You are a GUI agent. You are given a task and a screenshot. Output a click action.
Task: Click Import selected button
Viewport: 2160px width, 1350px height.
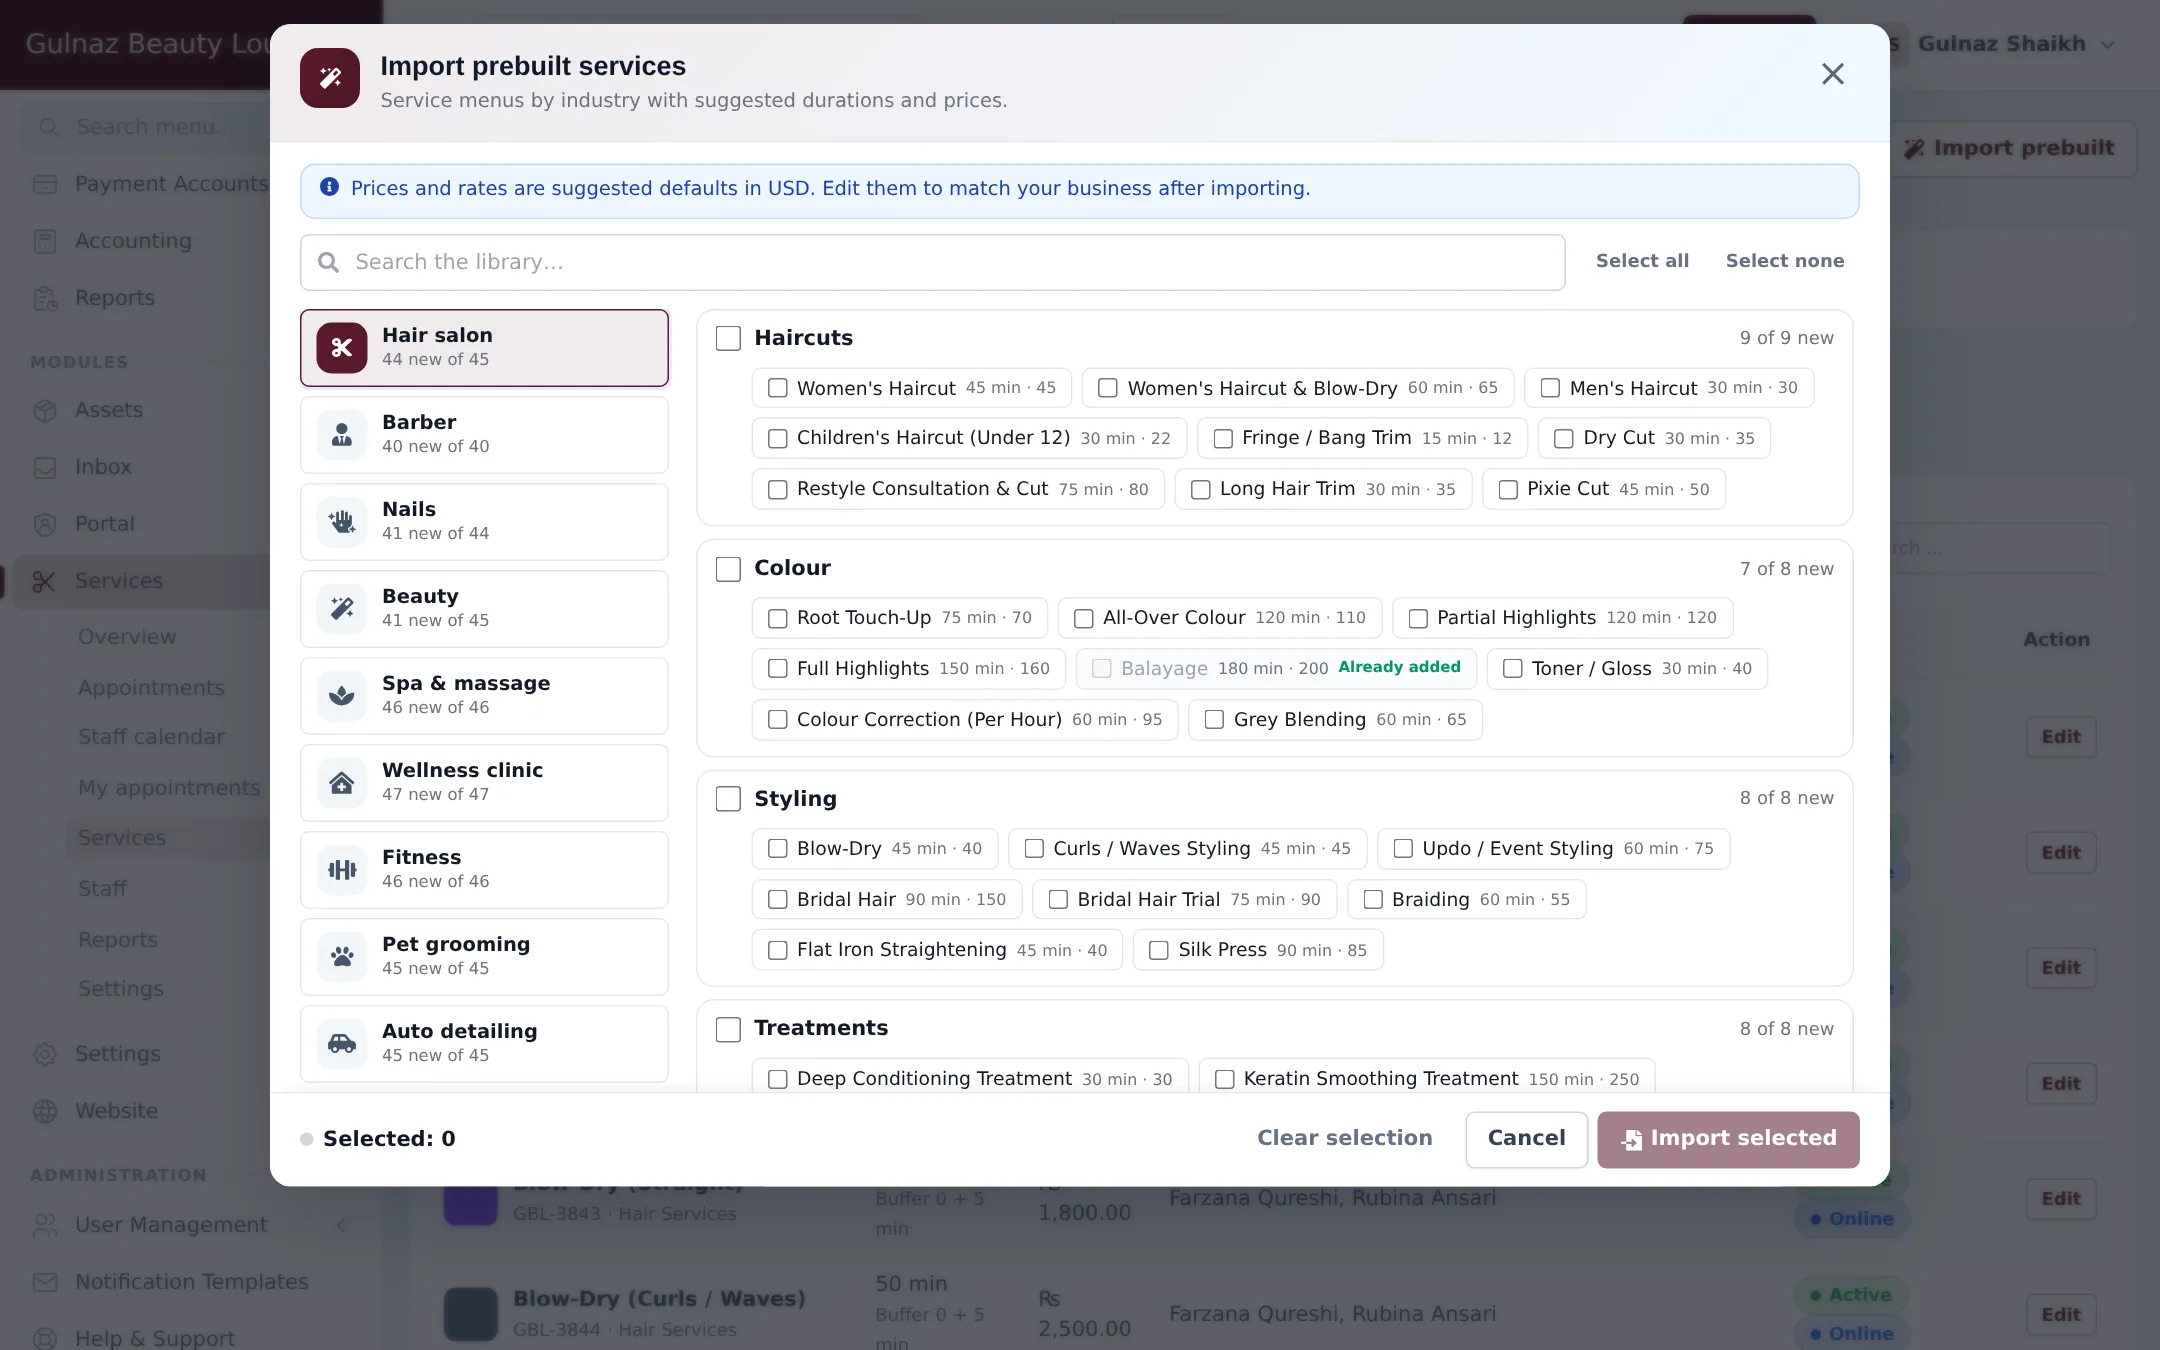click(x=1728, y=1139)
